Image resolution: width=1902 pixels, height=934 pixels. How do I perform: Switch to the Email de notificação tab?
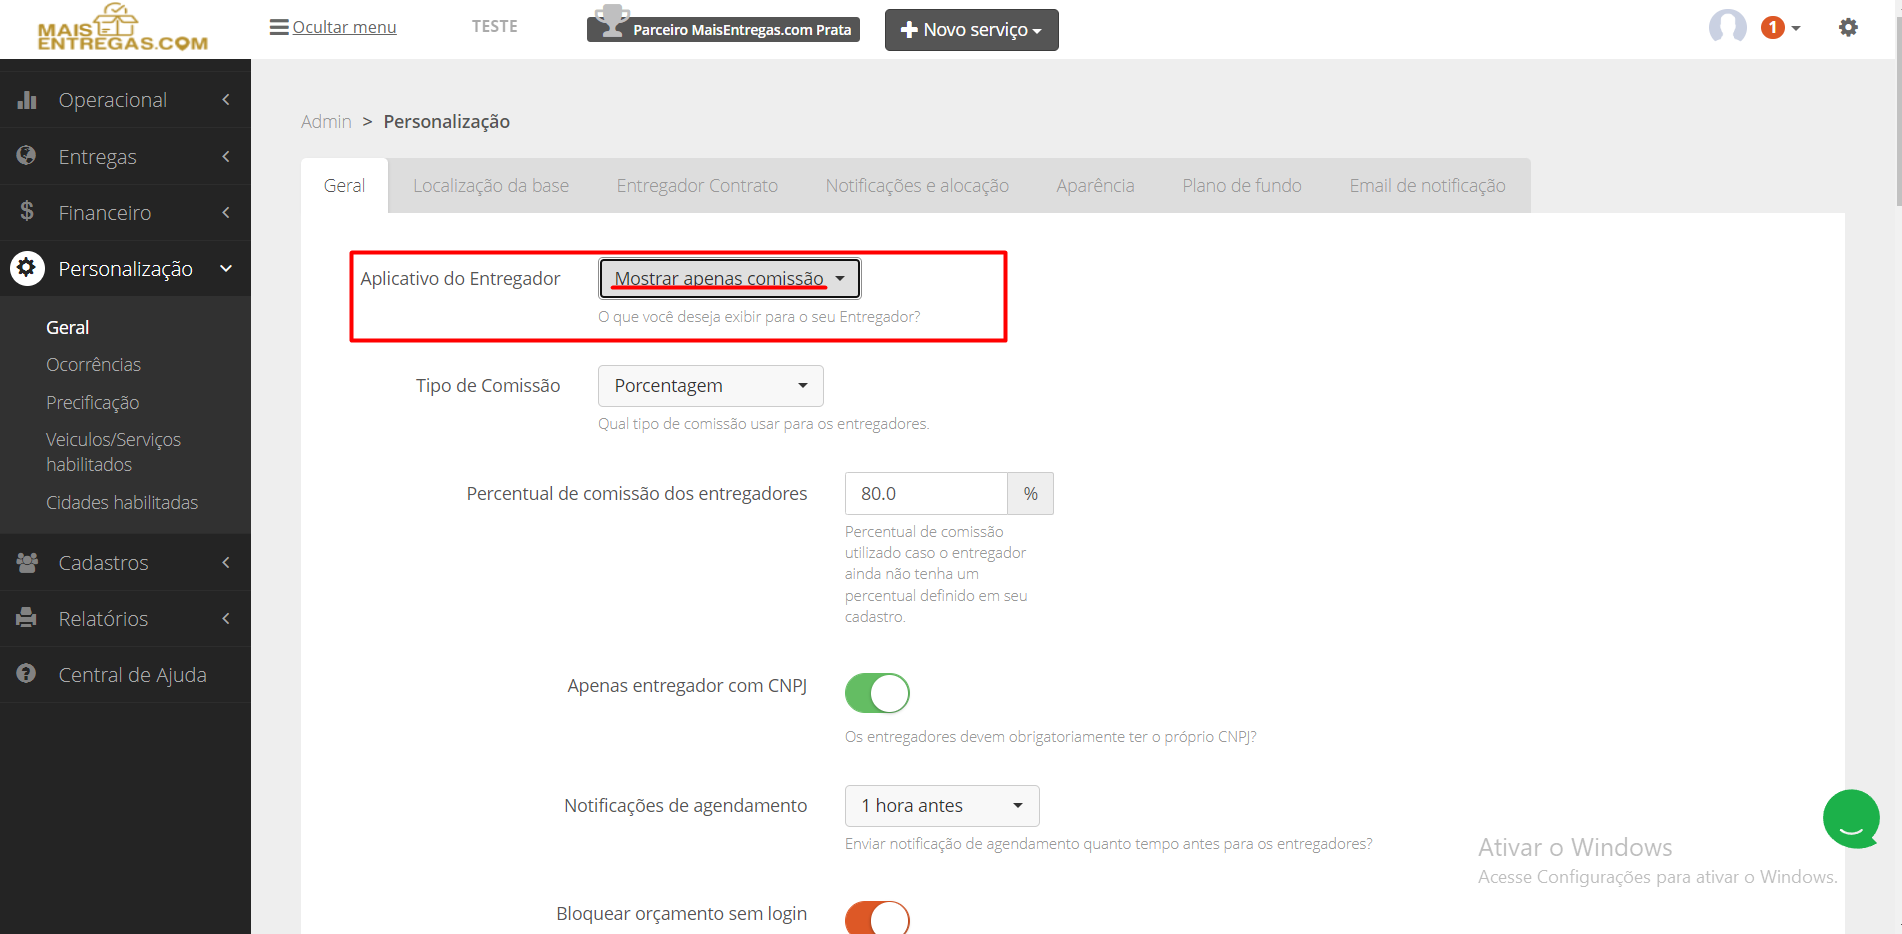point(1427,186)
